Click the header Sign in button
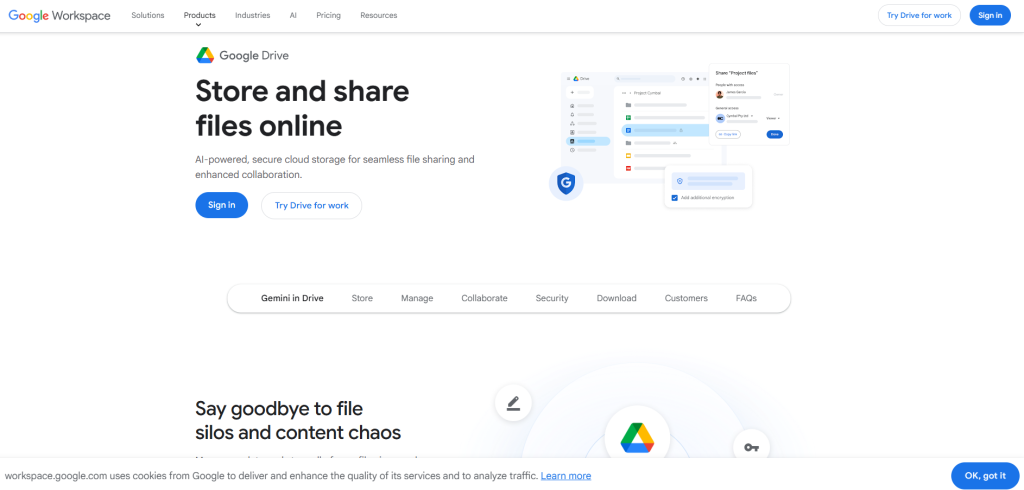1024x490 pixels. click(990, 16)
